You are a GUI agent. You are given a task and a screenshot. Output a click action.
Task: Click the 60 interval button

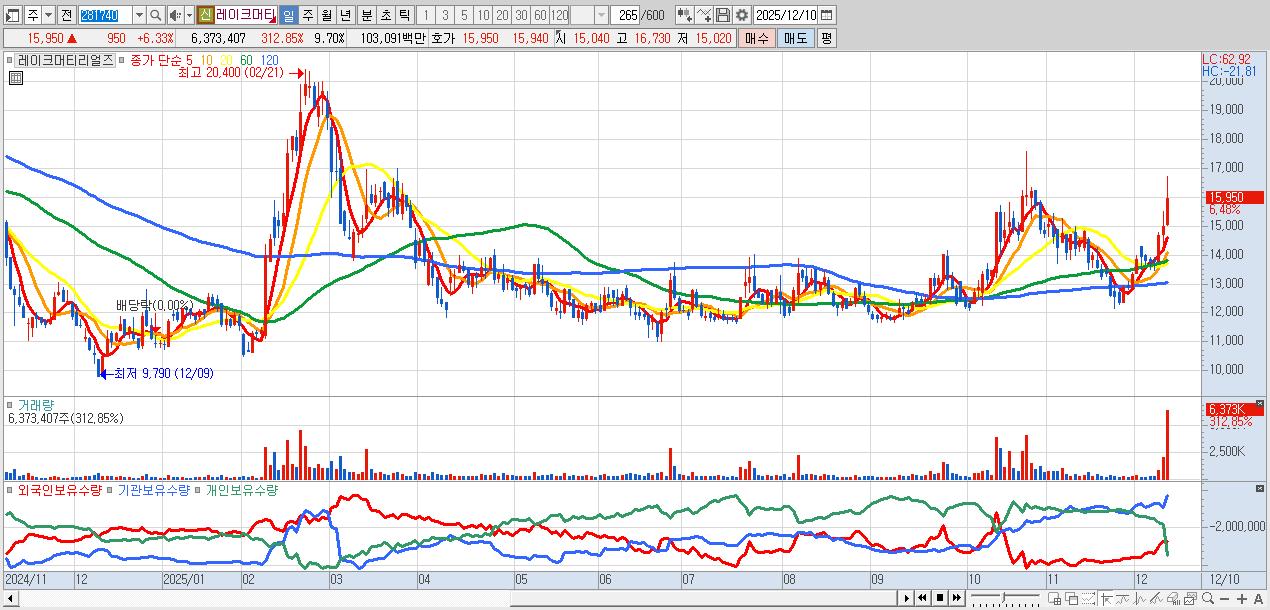(x=540, y=16)
